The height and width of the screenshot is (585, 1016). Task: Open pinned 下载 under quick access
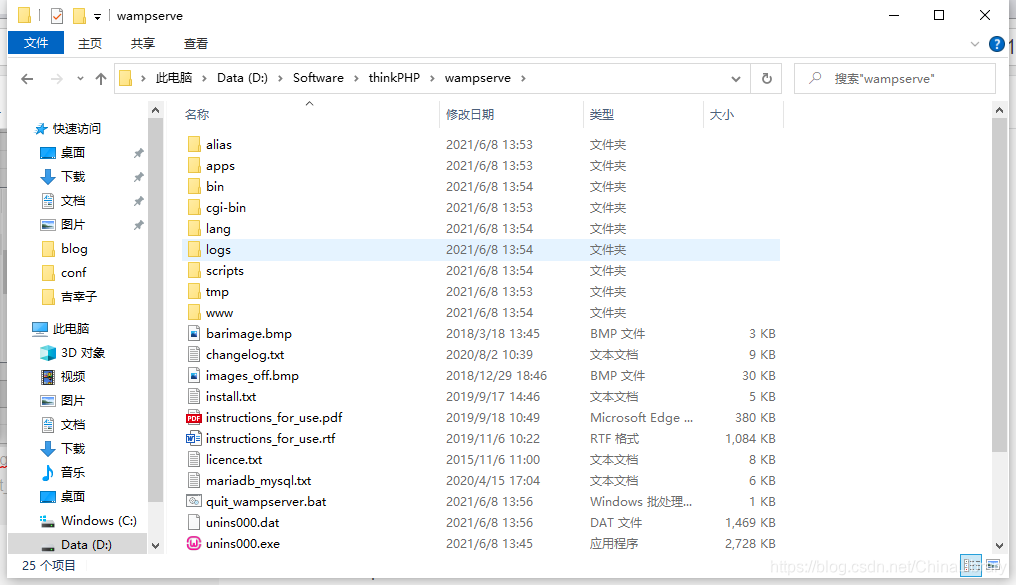[x=73, y=177]
